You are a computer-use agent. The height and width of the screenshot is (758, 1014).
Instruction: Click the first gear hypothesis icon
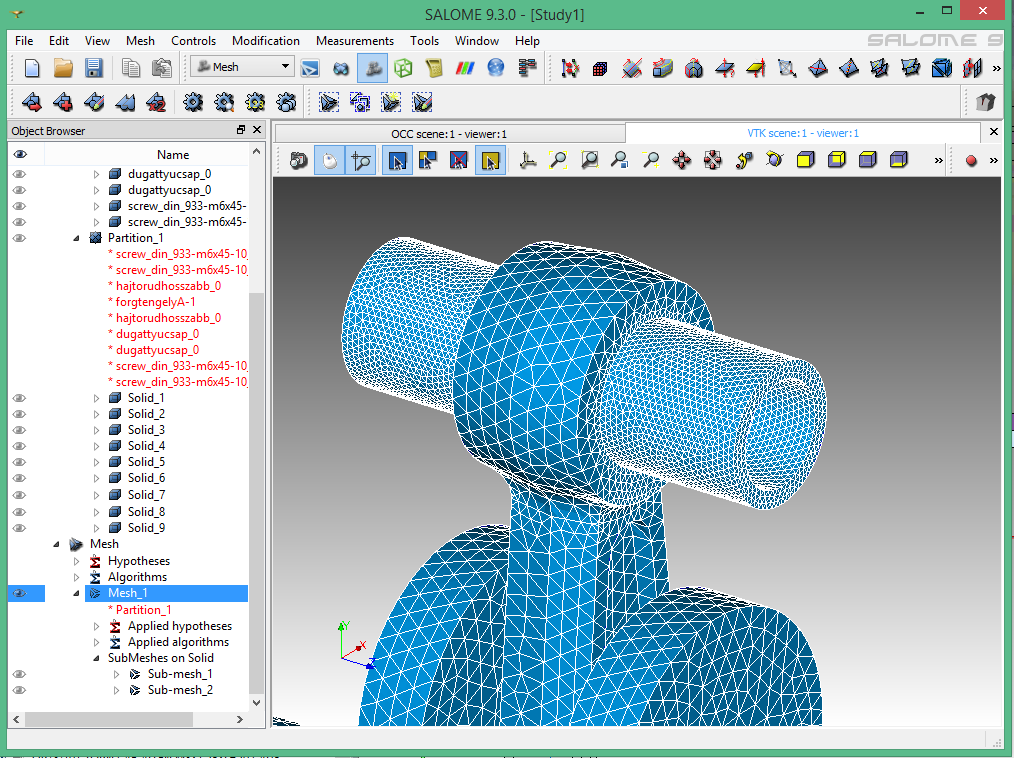click(193, 102)
